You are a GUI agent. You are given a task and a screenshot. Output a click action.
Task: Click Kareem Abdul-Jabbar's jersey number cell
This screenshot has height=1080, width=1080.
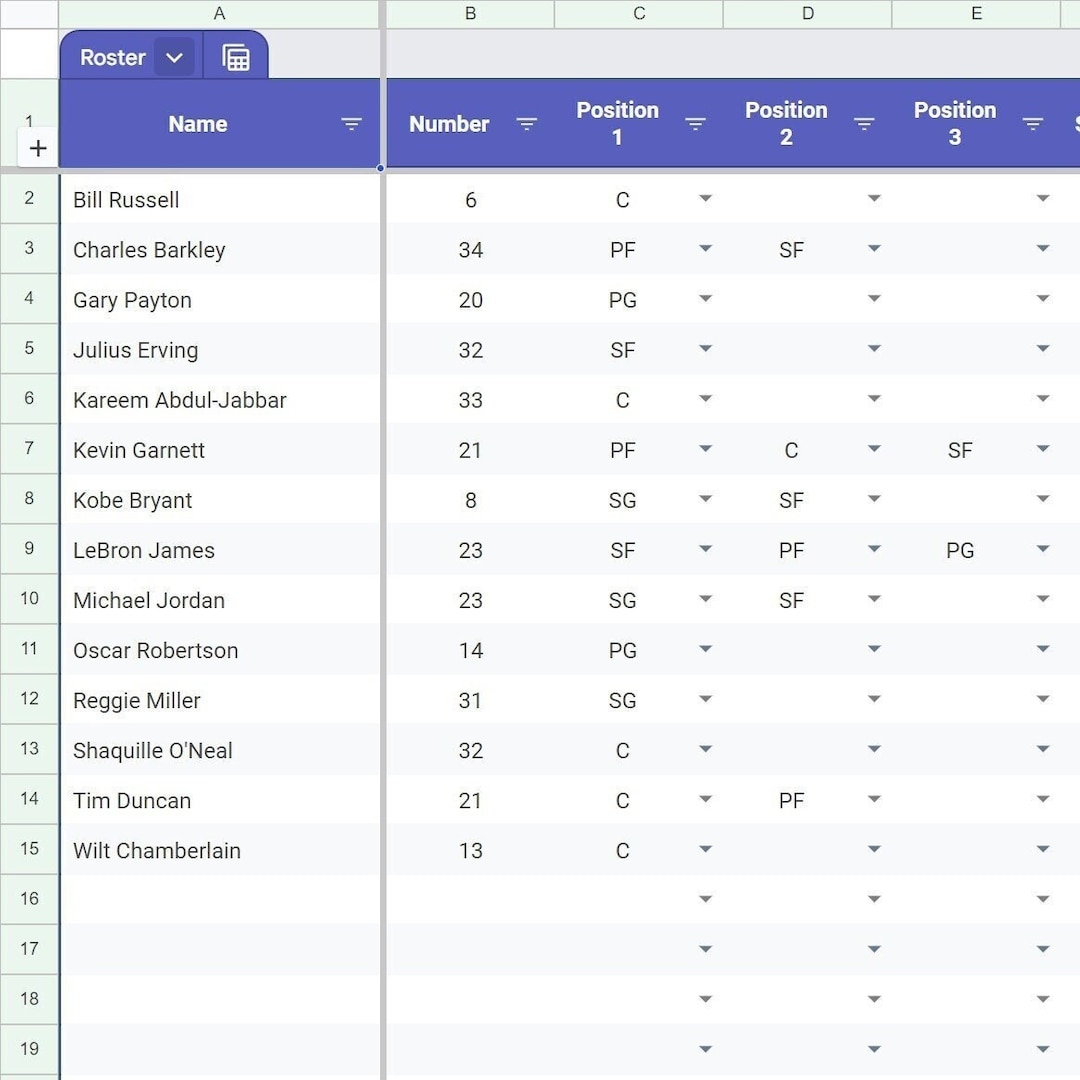[470, 400]
